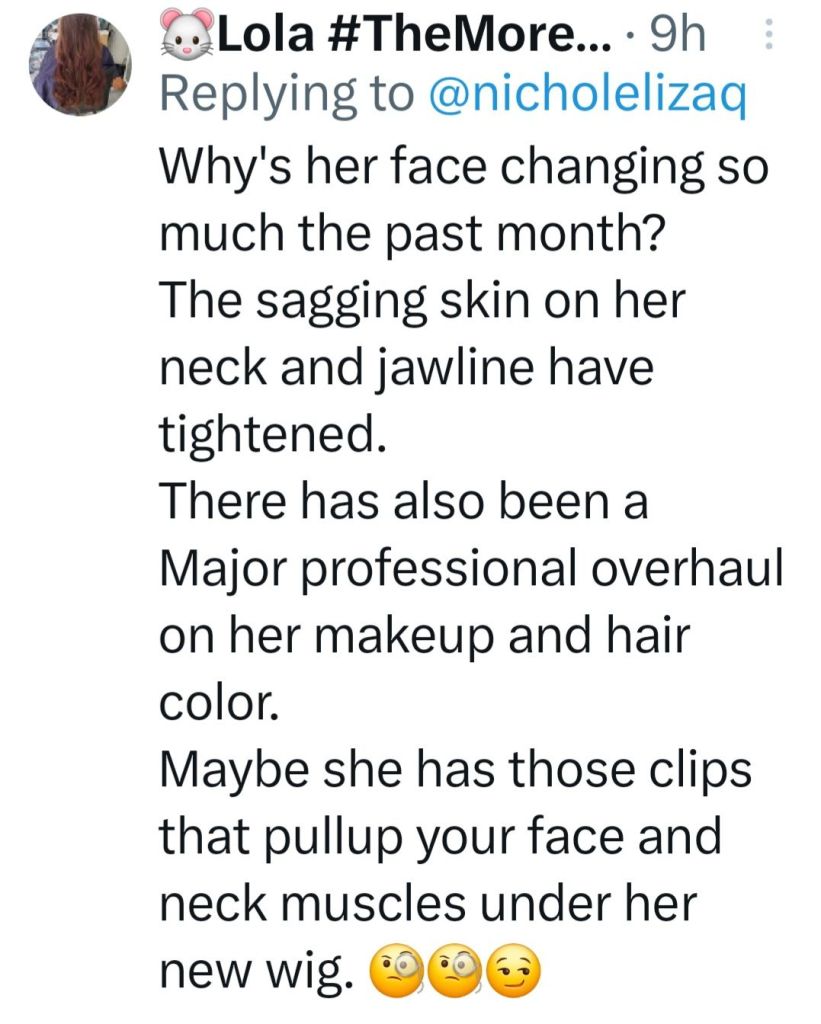
Task: Click the line "The sagging skin on her"
Action: (421, 300)
